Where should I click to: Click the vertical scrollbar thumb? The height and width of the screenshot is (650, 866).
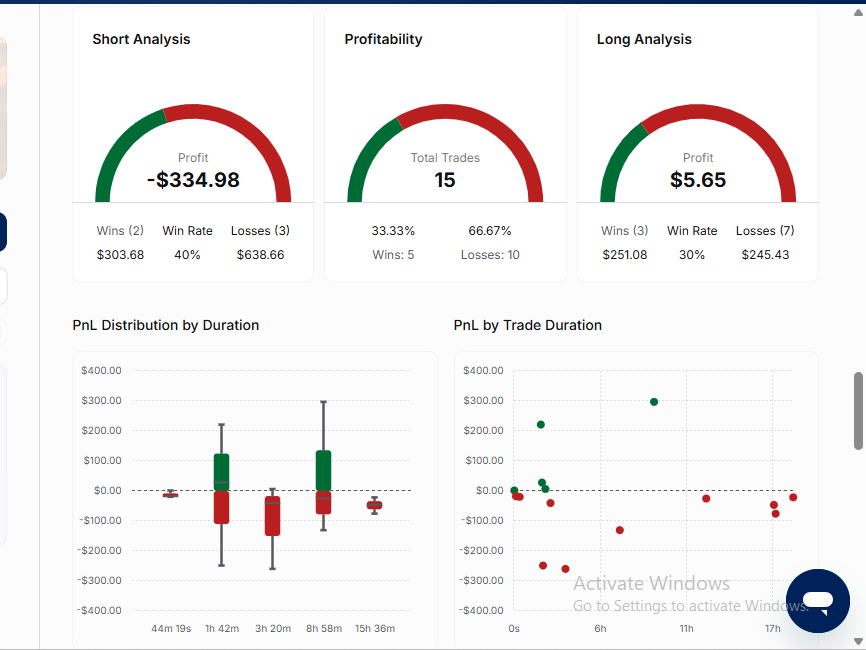click(858, 411)
